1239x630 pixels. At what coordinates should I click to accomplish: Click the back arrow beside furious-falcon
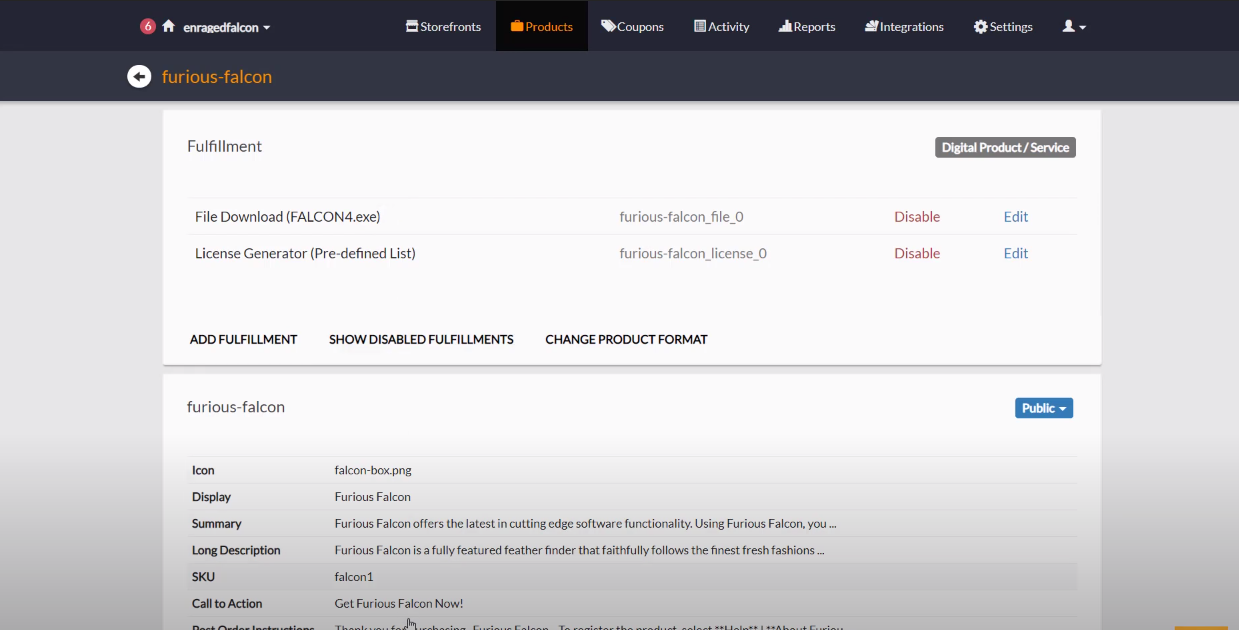pyautogui.click(x=139, y=76)
